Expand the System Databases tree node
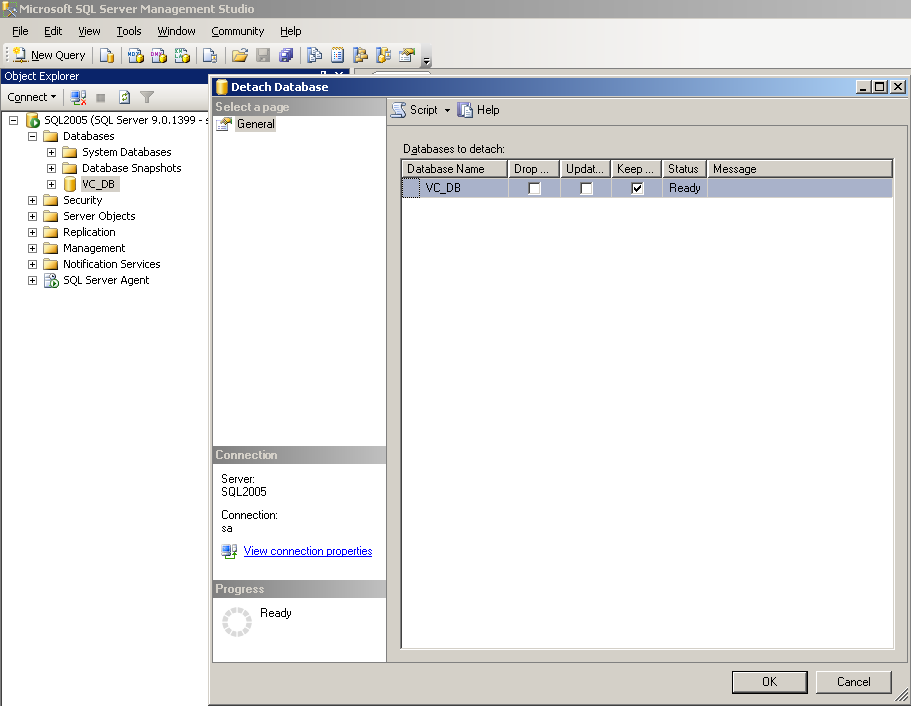This screenshot has width=911, height=706. tap(52, 152)
